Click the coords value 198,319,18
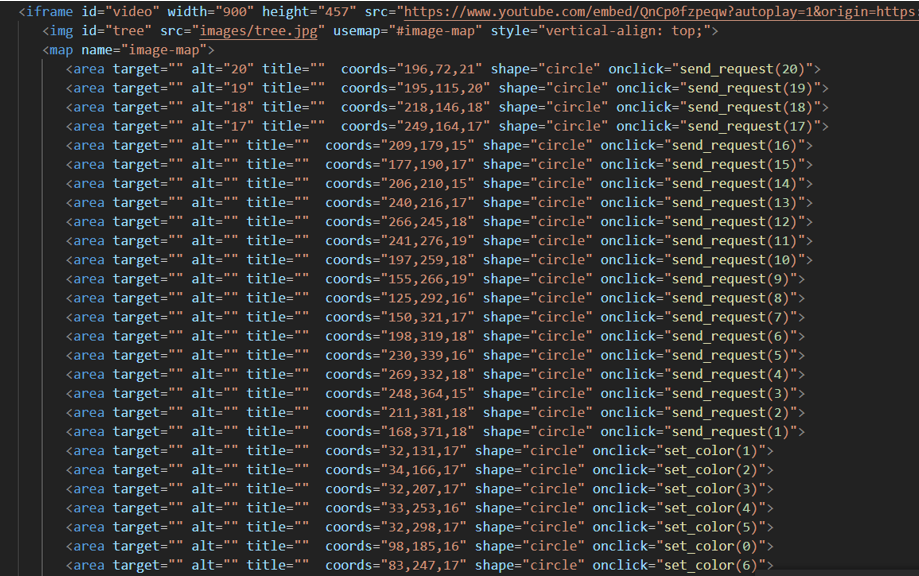 (x=427, y=336)
